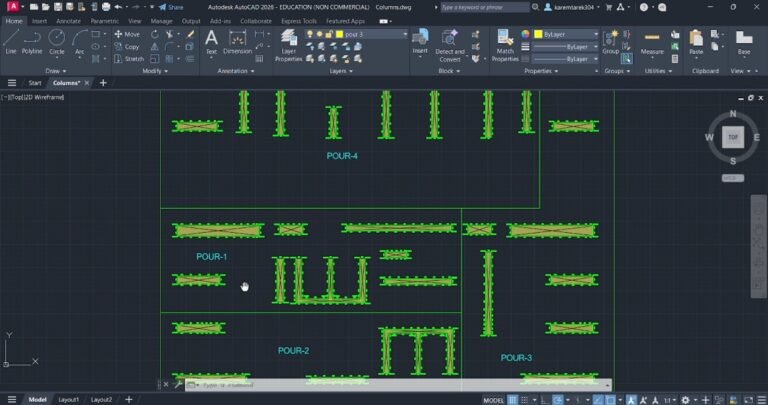The height and width of the screenshot is (405, 768).
Task: Click the Save icon in quick access toolbar
Action: point(58,7)
